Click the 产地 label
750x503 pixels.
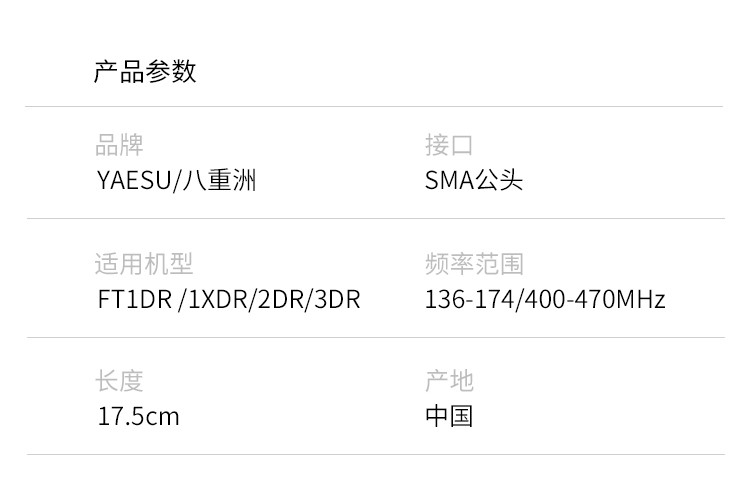pyautogui.click(x=449, y=381)
